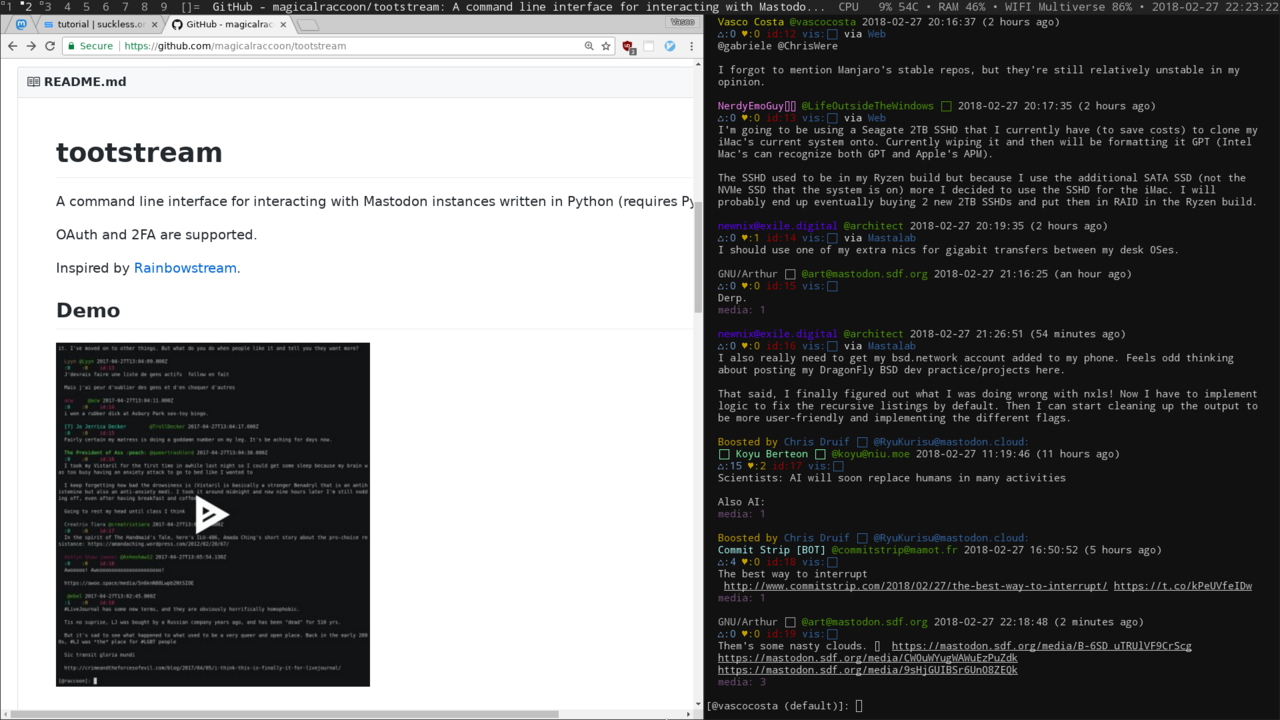Open a new browser tab
This screenshot has height=720, width=1280.
tap(308, 24)
